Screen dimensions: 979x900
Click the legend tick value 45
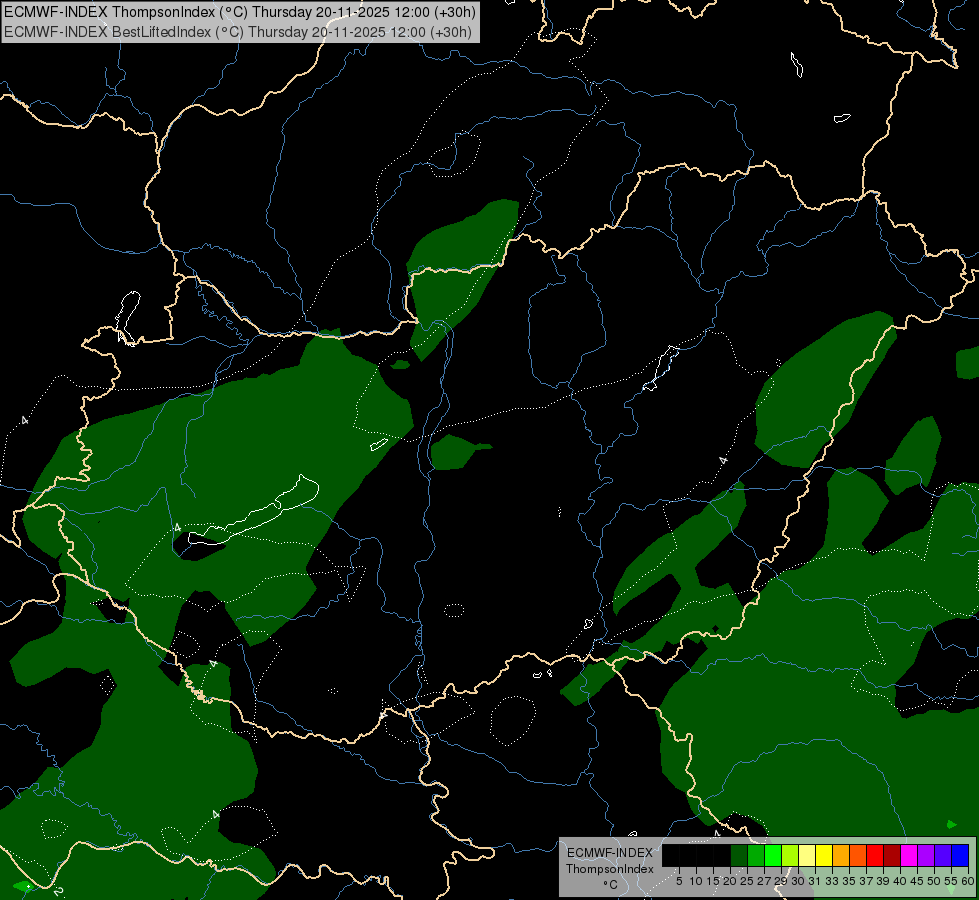918,881
